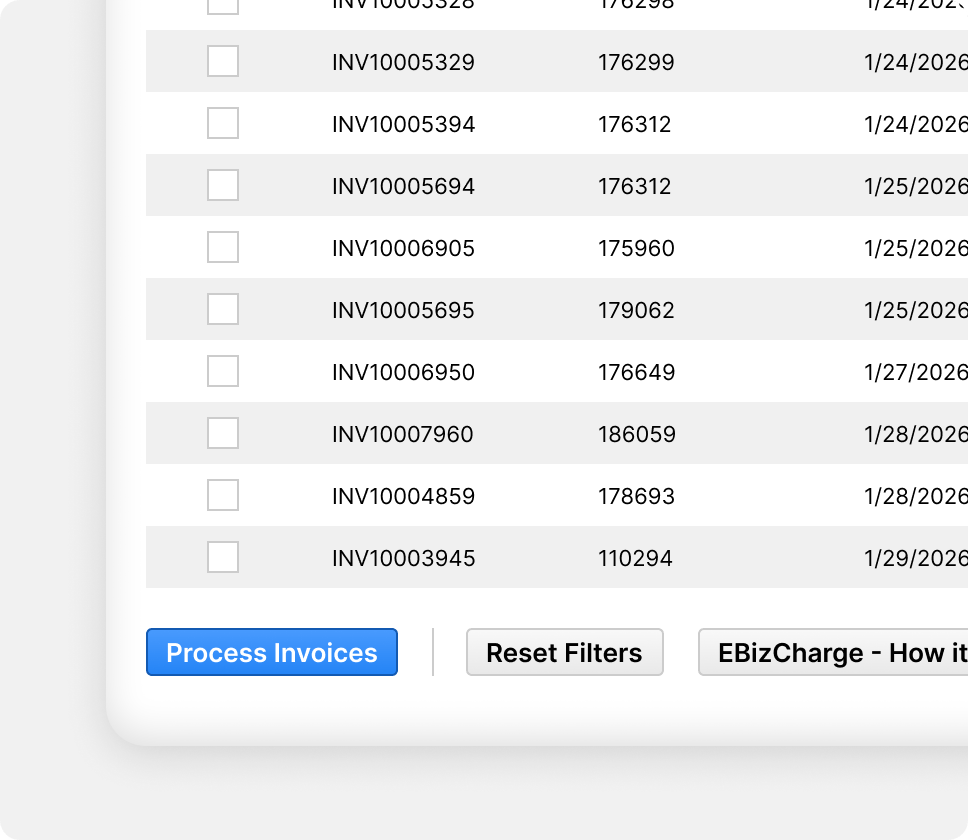
Task: Enable the checkbox beside INV10006905
Action: [x=222, y=248]
